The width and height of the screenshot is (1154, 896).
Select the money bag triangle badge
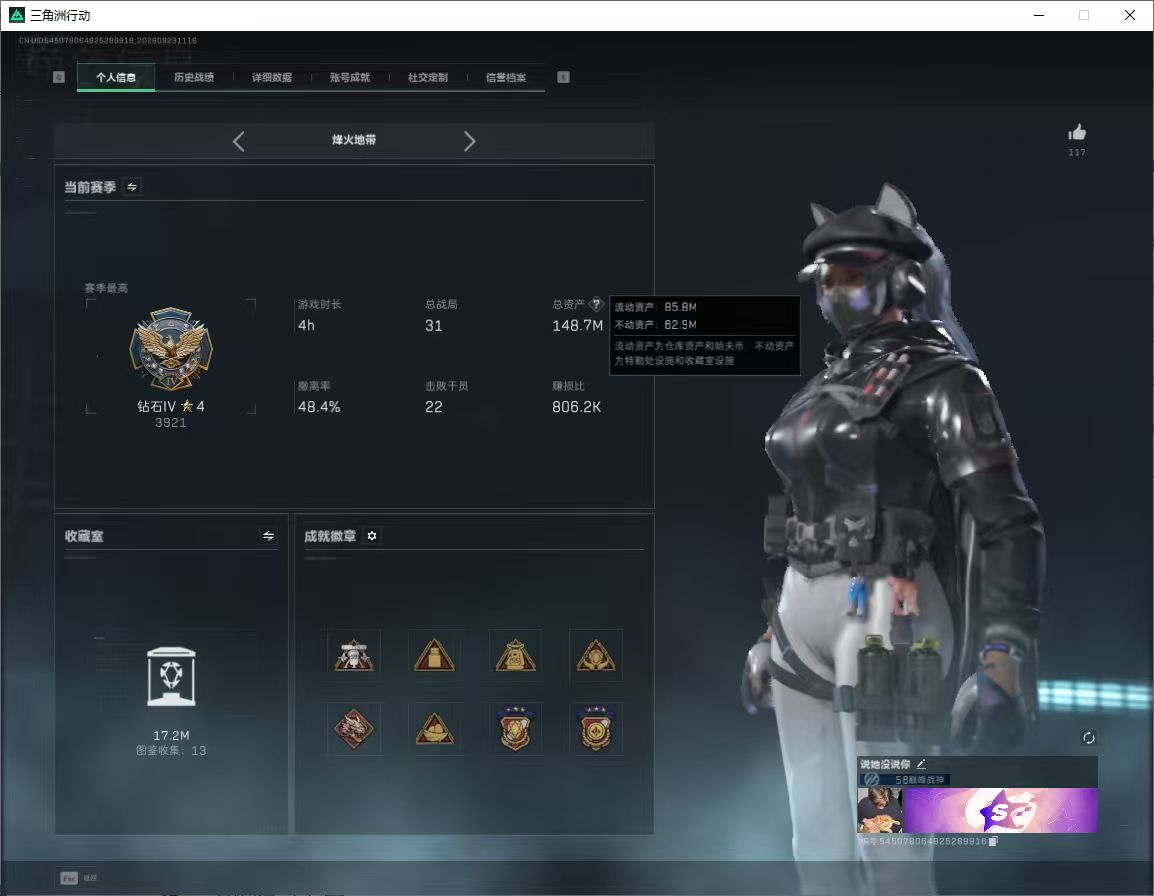point(515,655)
